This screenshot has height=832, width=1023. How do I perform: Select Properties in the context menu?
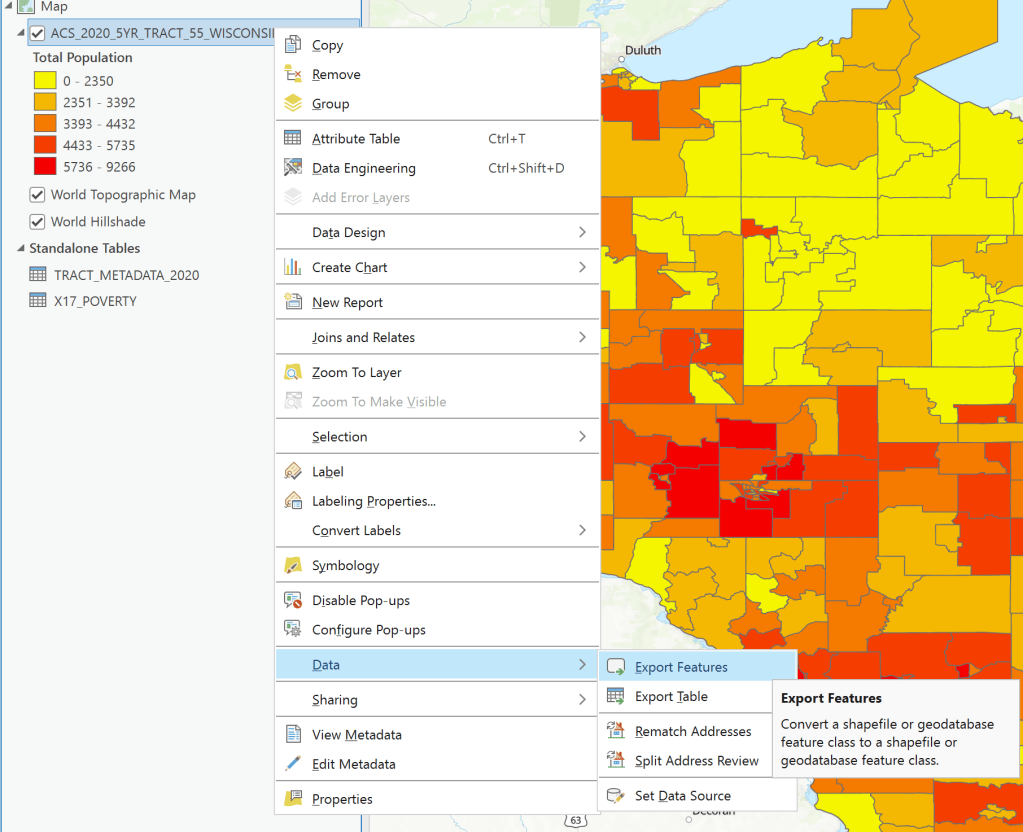(x=342, y=799)
